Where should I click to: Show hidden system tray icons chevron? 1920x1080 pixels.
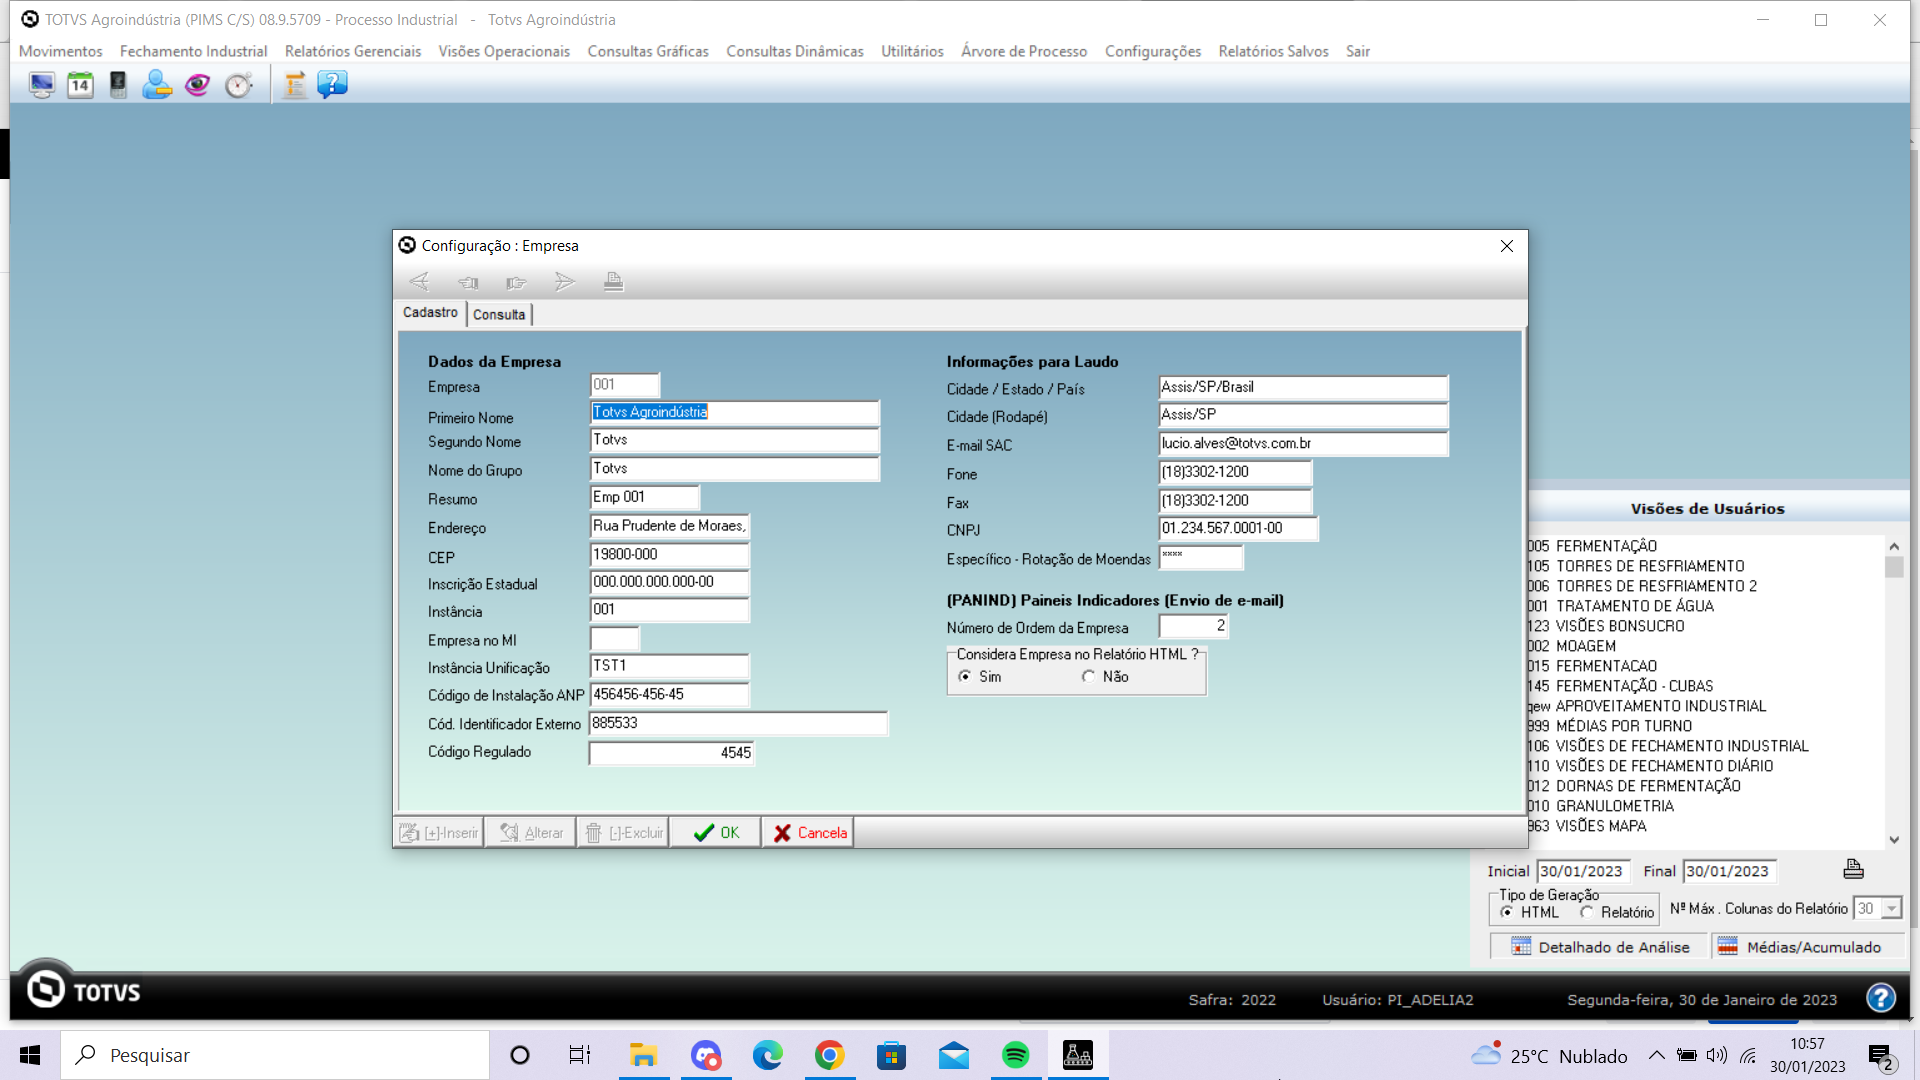tap(1656, 1055)
